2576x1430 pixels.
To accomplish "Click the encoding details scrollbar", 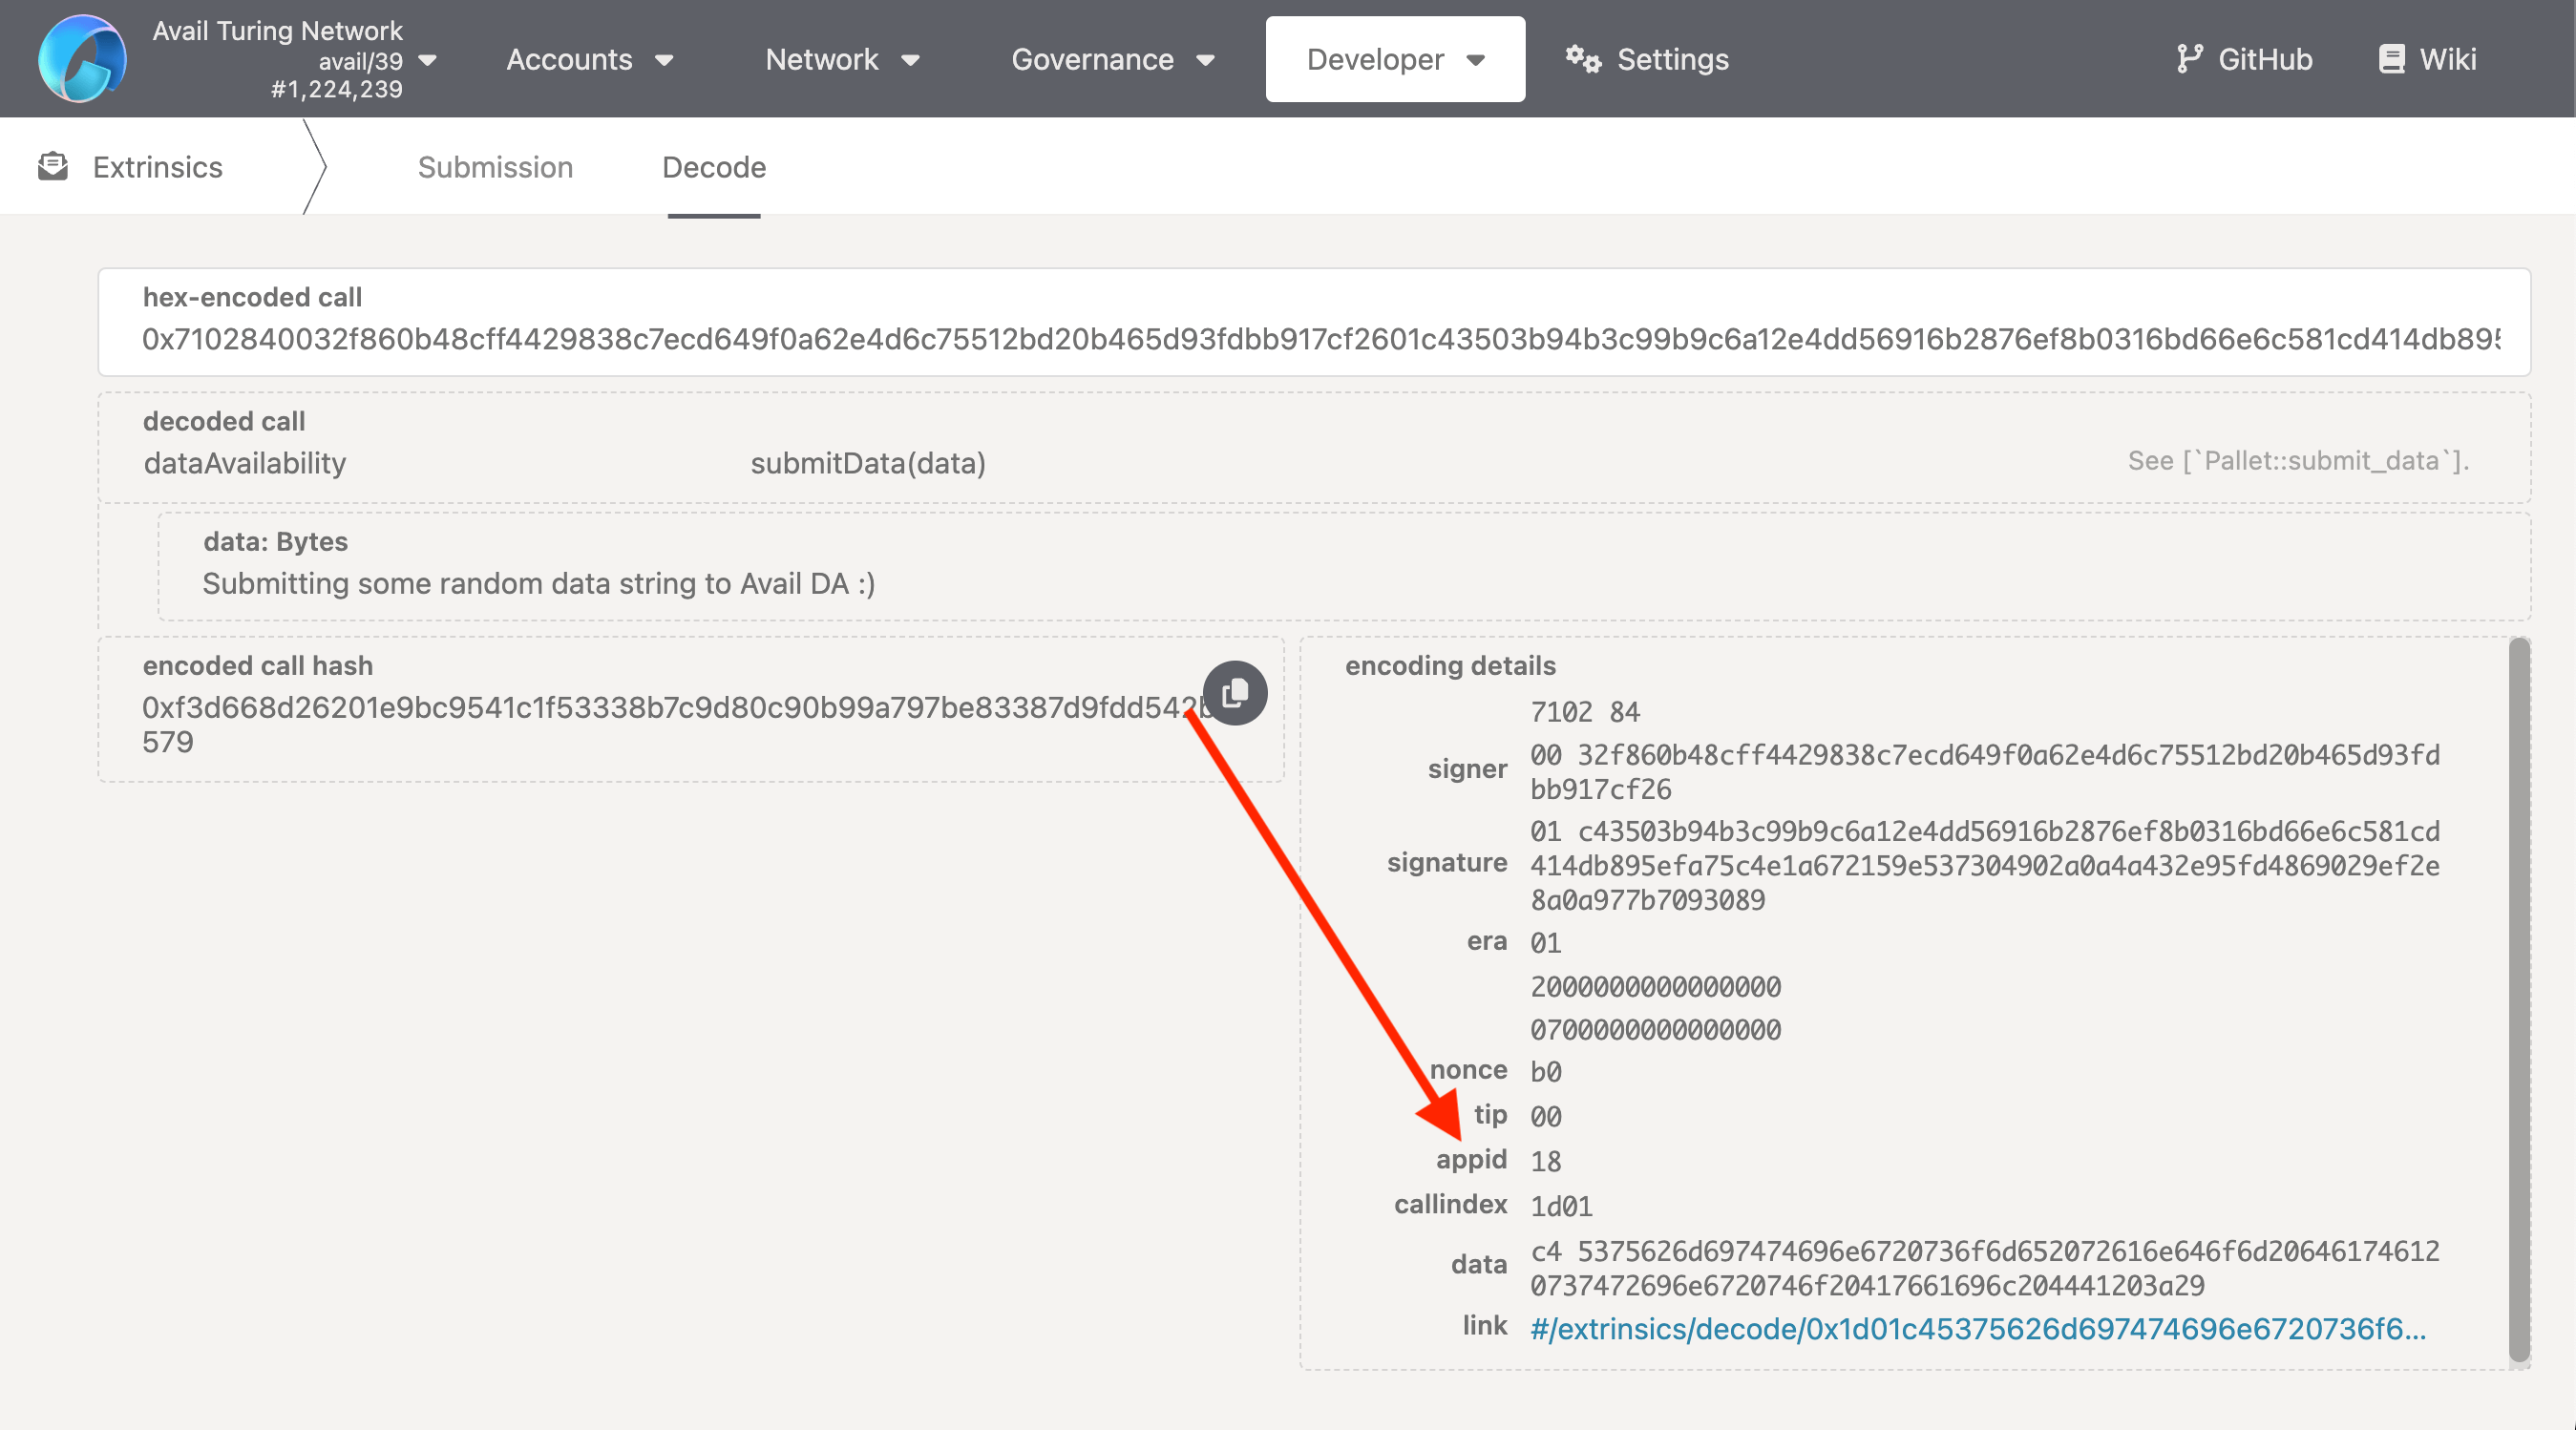I will [x=2518, y=1000].
